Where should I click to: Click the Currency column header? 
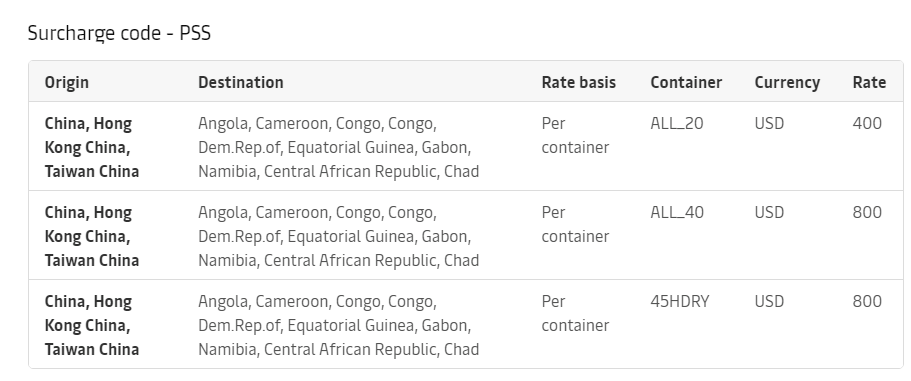point(787,82)
